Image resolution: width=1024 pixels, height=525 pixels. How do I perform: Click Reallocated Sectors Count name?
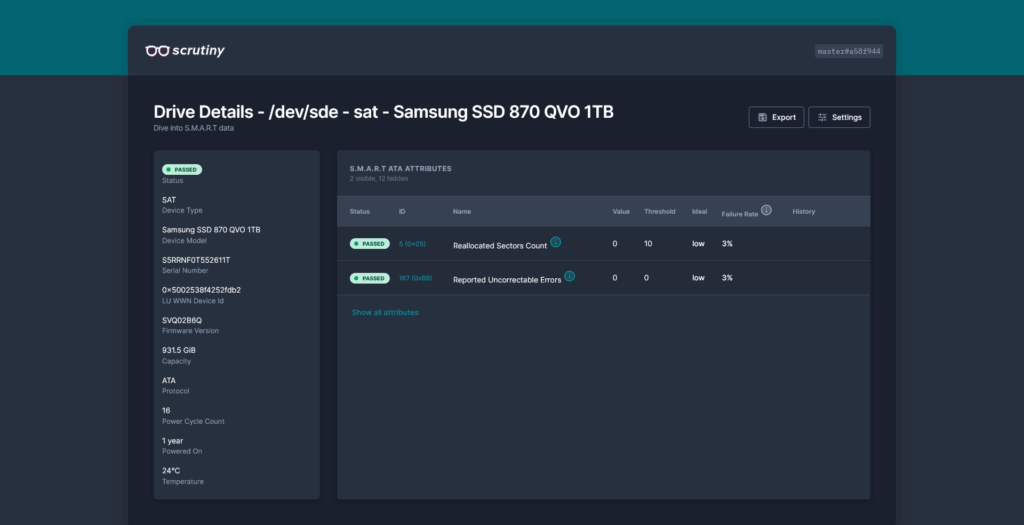(x=500, y=246)
